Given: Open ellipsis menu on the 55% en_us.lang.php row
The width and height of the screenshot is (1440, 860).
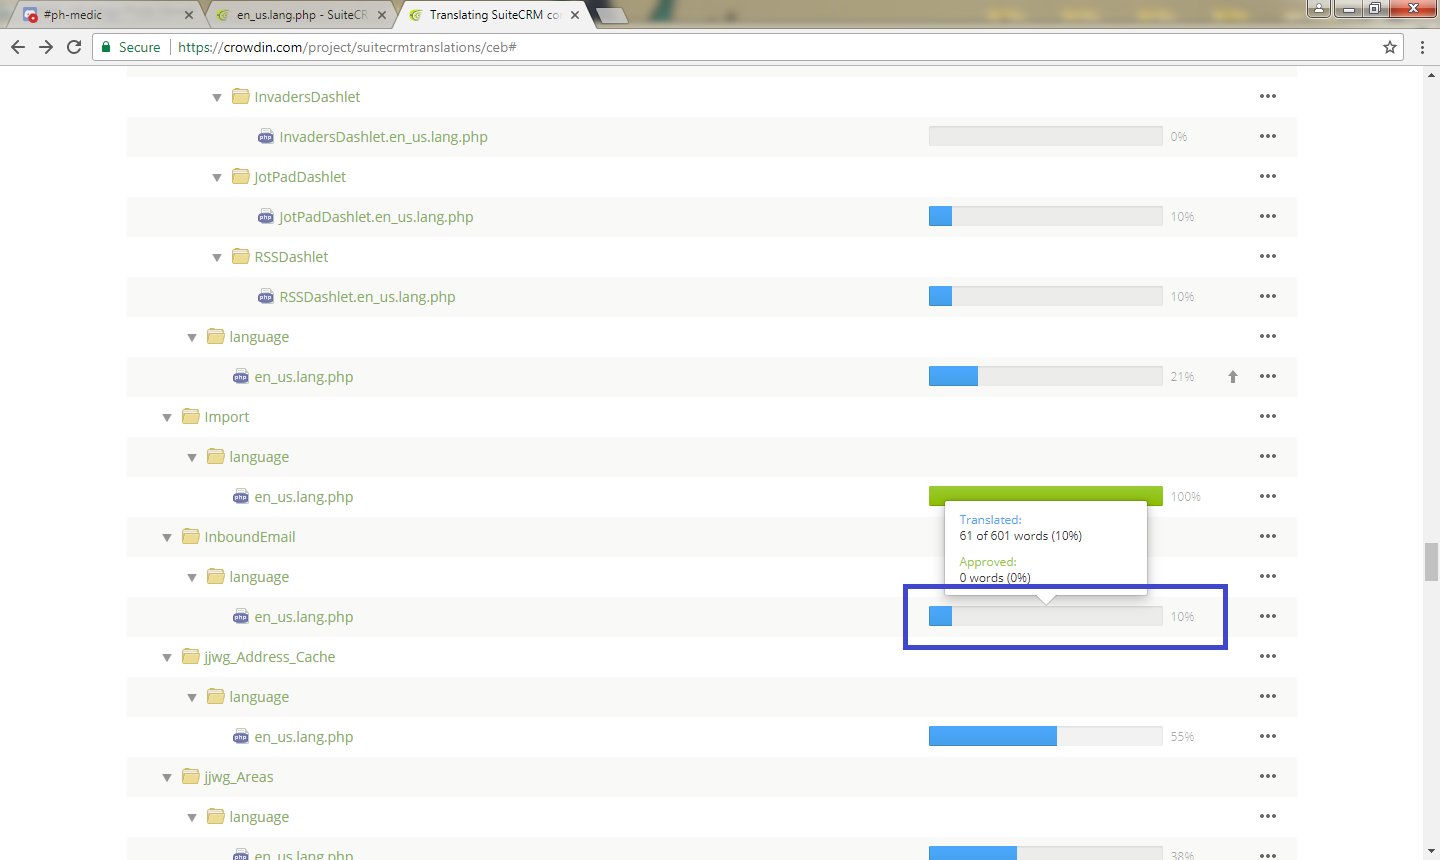Looking at the screenshot, I should pyautogui.click(x=1268, y=736).
